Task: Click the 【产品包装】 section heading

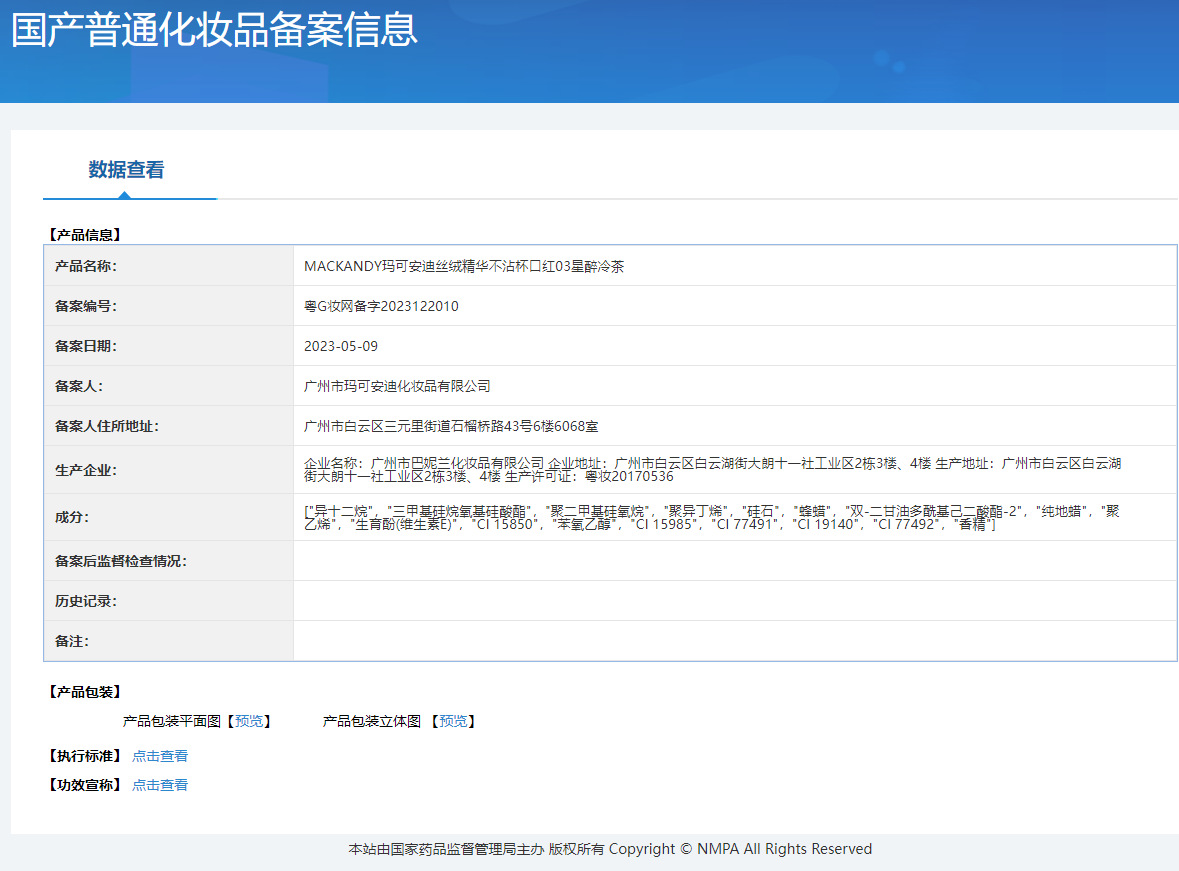Action: click(x=85, y=692)
